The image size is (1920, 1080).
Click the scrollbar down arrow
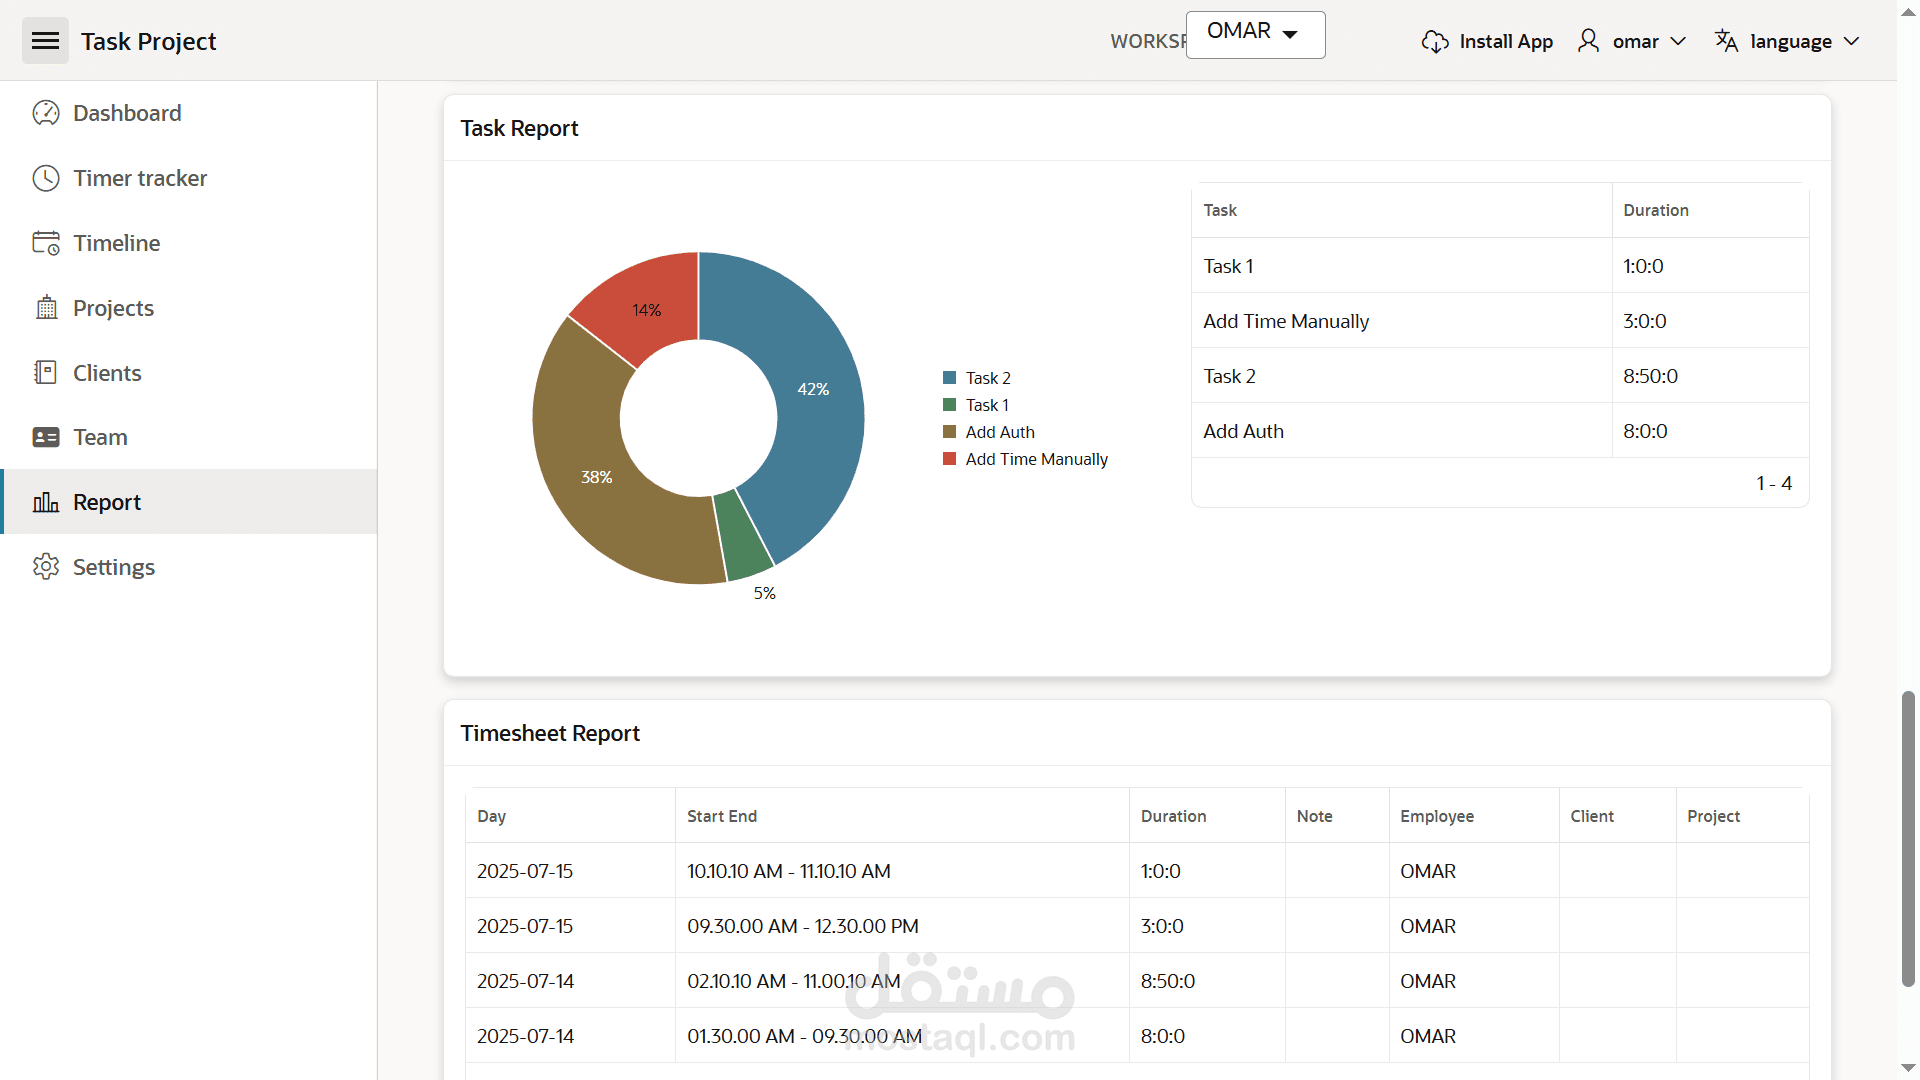click(1908, 1068)
